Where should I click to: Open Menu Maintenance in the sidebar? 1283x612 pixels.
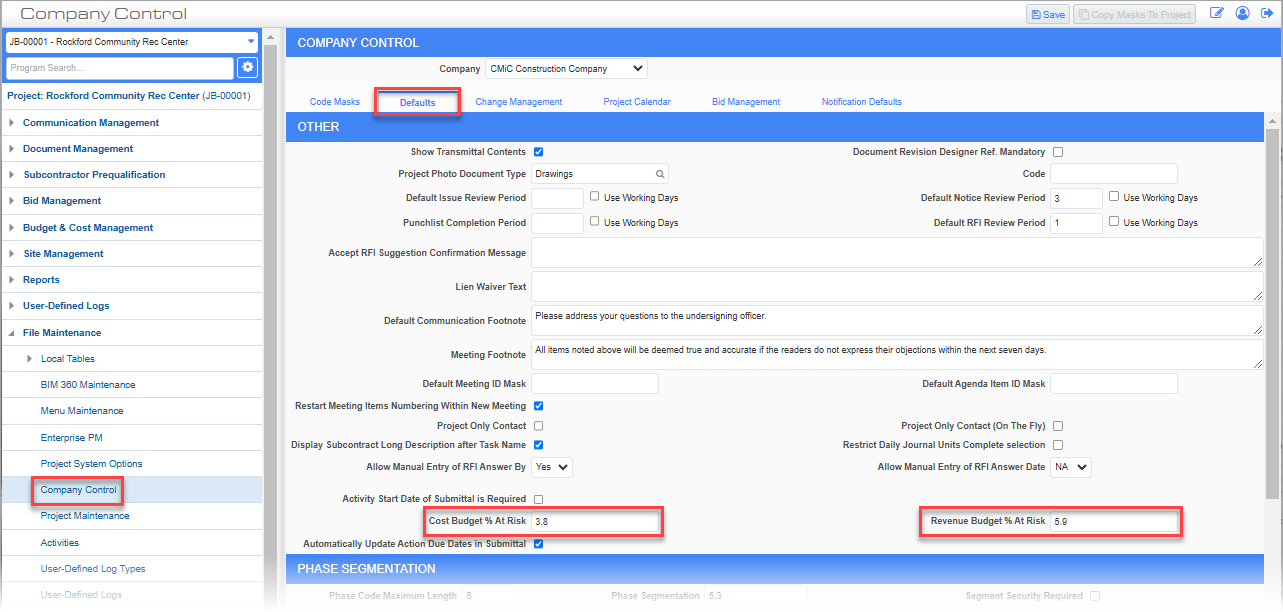click(x=82, y=411)
